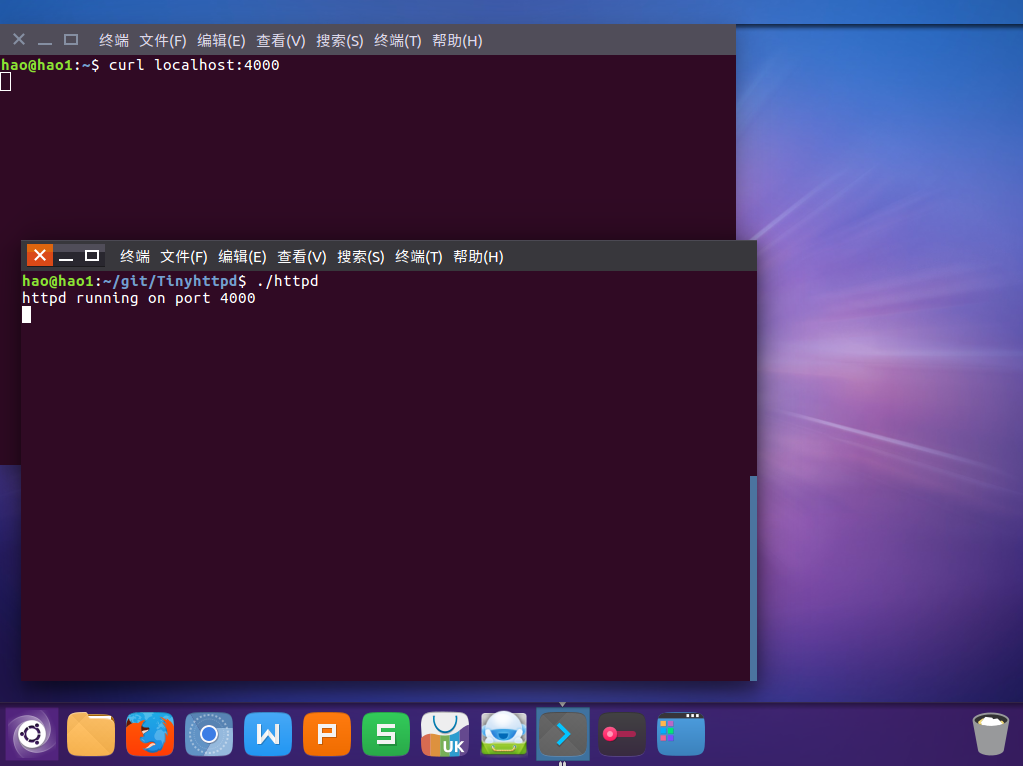Open the Firefox browser from the dock
The width and height of the screenshot is (1023, 766).
click(150, 733)
